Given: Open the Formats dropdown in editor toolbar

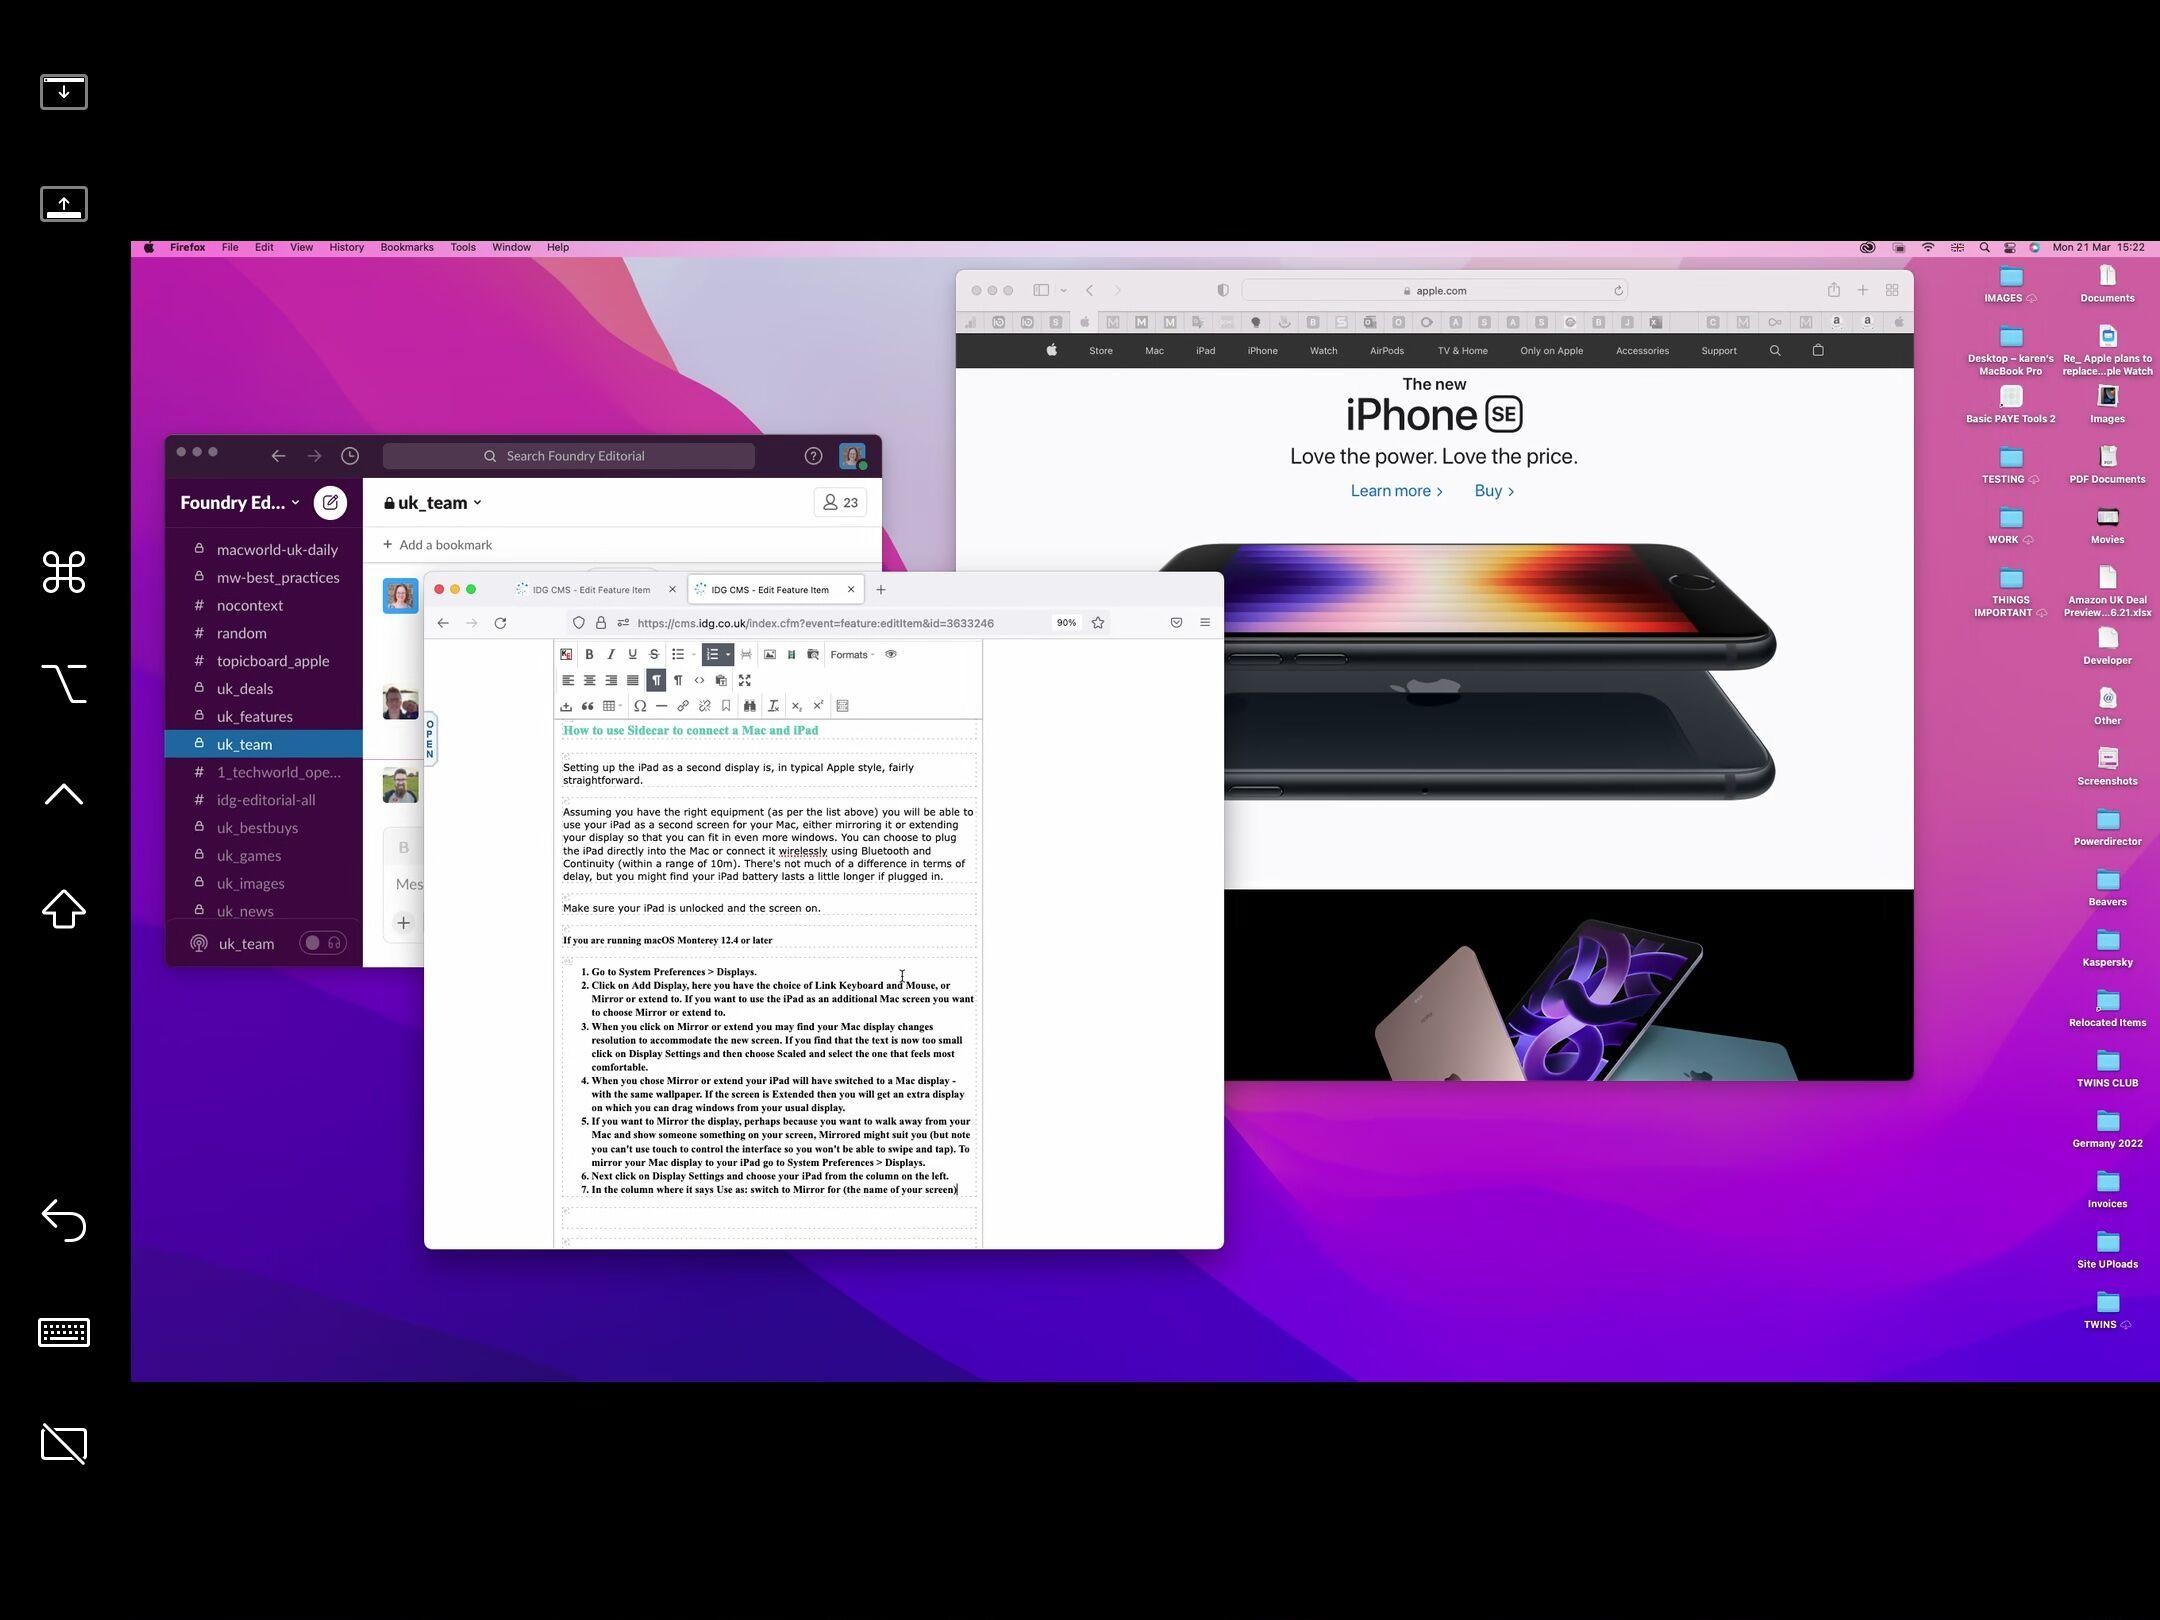Looking at the screenshot, I should click(850, 653).
